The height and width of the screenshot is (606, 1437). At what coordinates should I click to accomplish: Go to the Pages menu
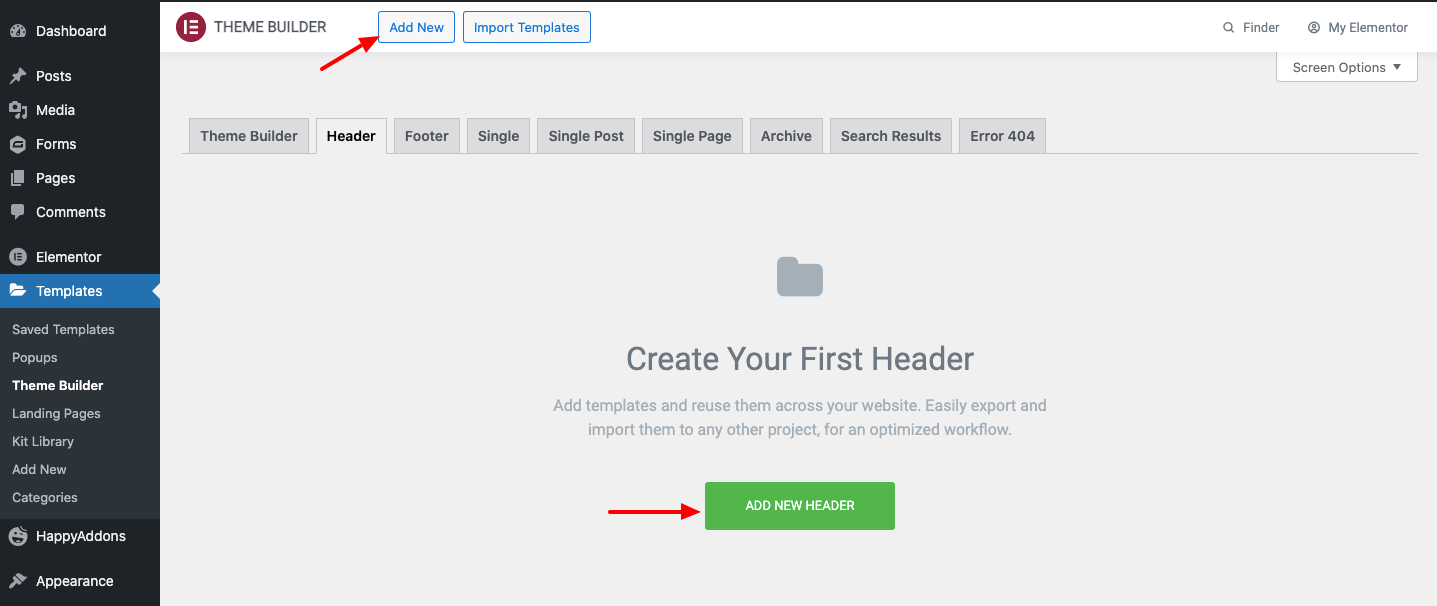pos(80,178)
